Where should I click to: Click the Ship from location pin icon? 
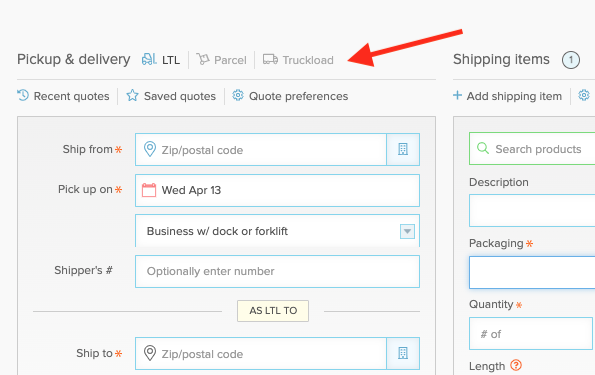[150, 149]
